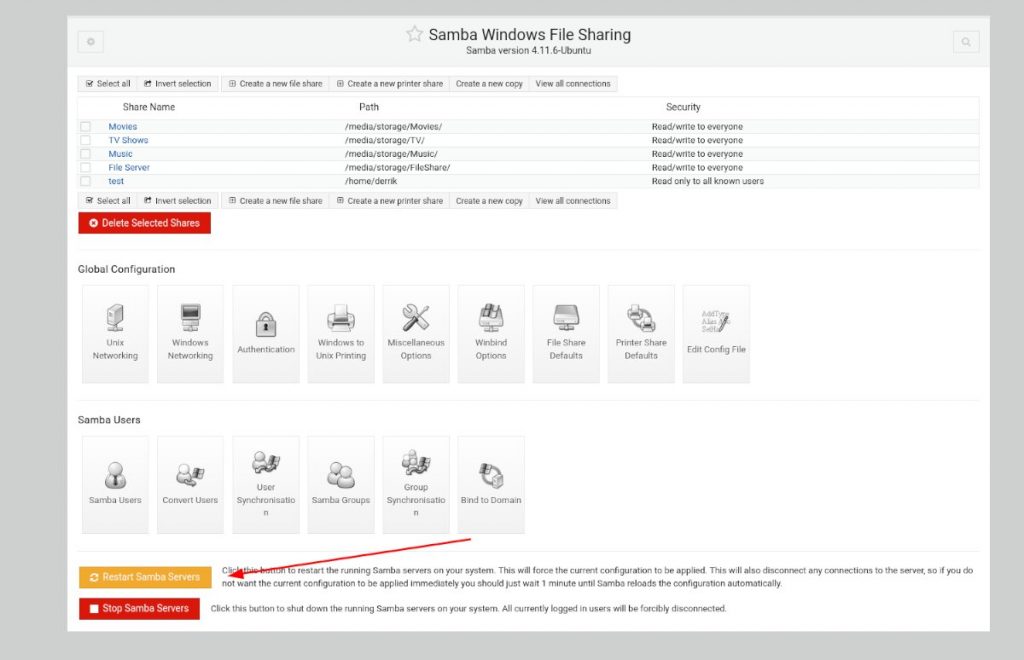This screenshot has height=660, width=1024.
Task: Click the search icon at top right
Action: pyautogui.click(x=965, y=42)
